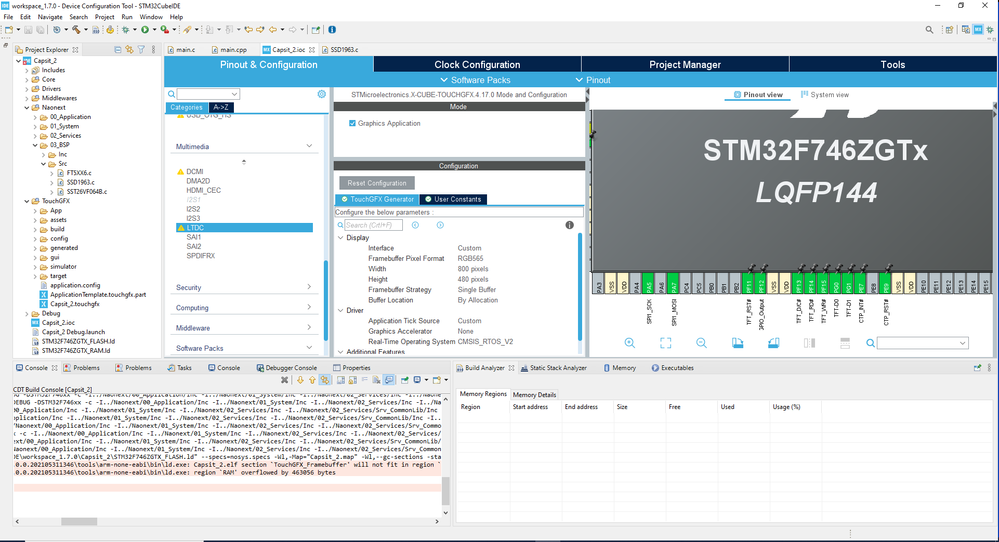Switch to main.cpp editor tab
The image size is (999, 542).
click(x=232, y=49)
